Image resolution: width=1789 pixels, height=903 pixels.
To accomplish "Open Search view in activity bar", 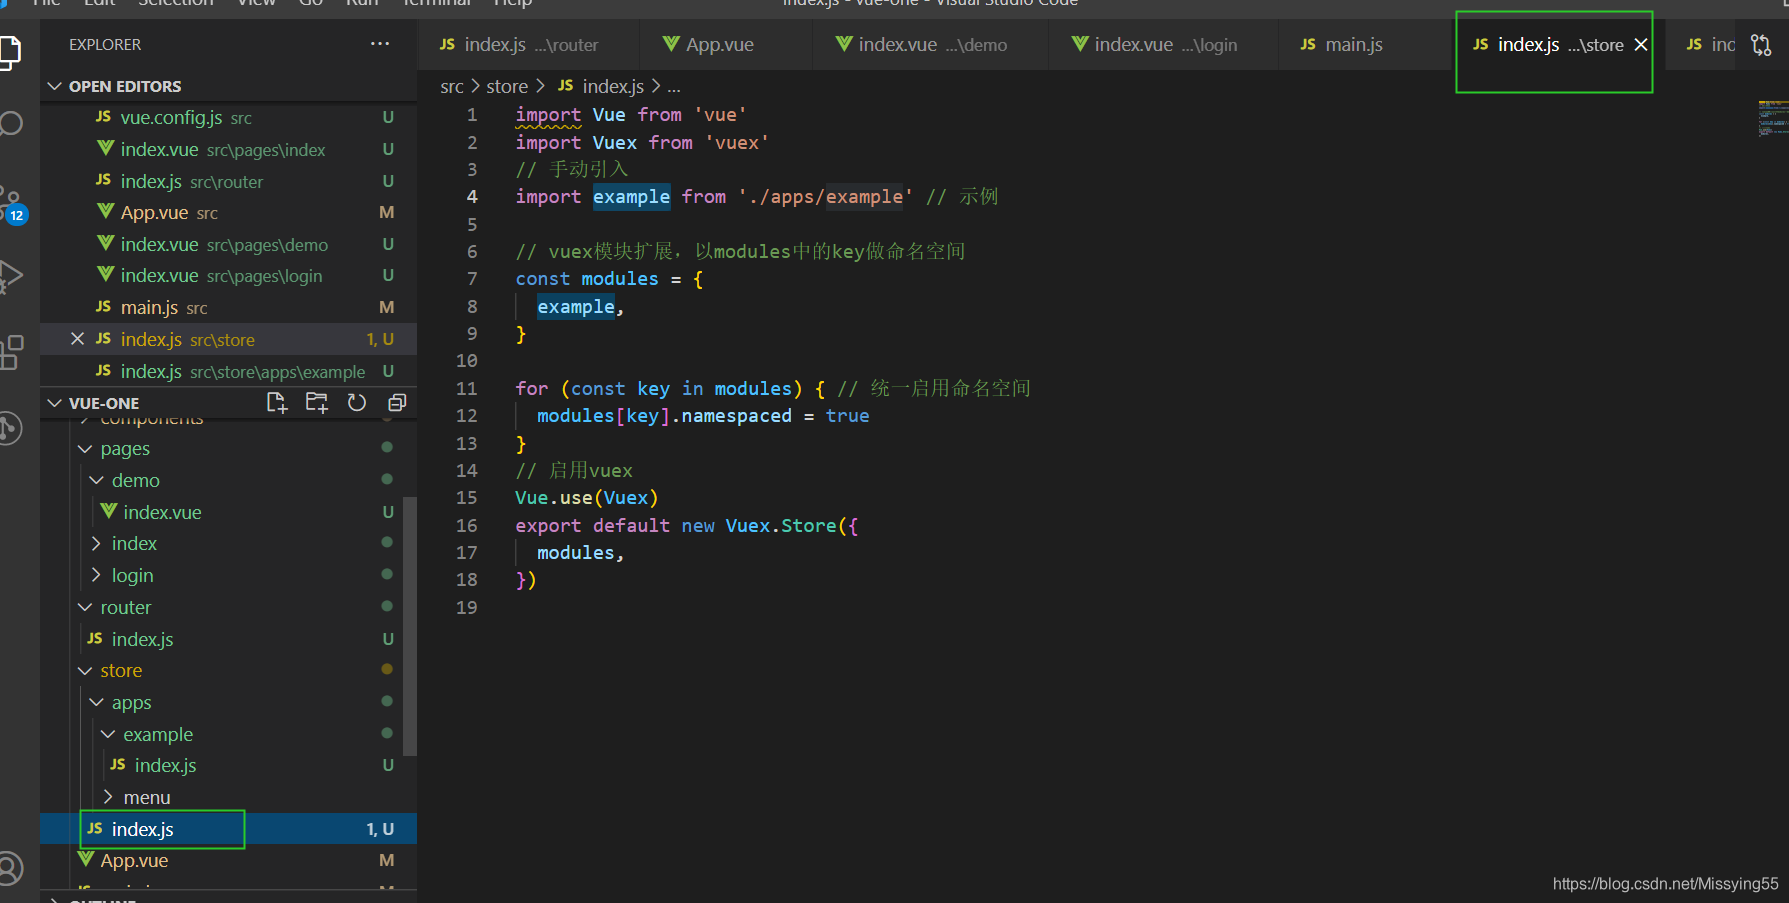I will tap(10, 124).
